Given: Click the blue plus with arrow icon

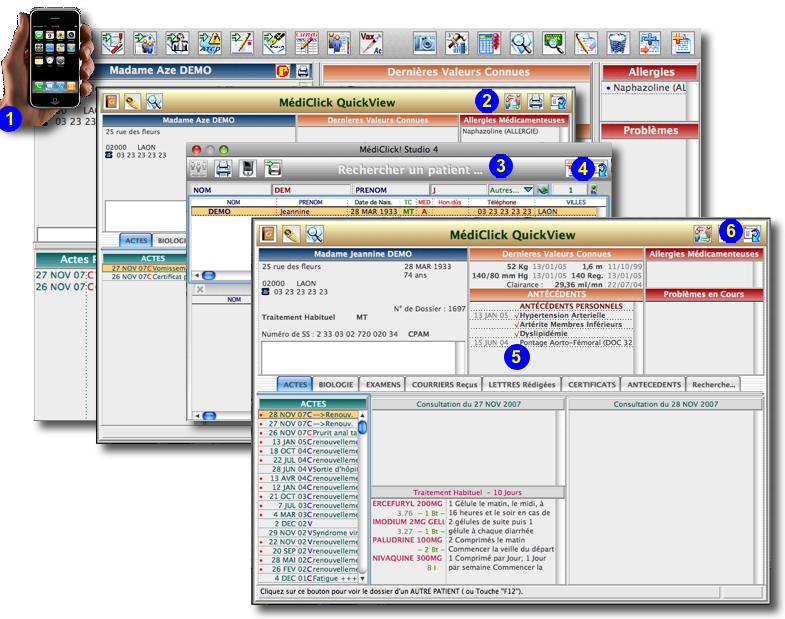Looking at the screenshot, I should 650,43.
